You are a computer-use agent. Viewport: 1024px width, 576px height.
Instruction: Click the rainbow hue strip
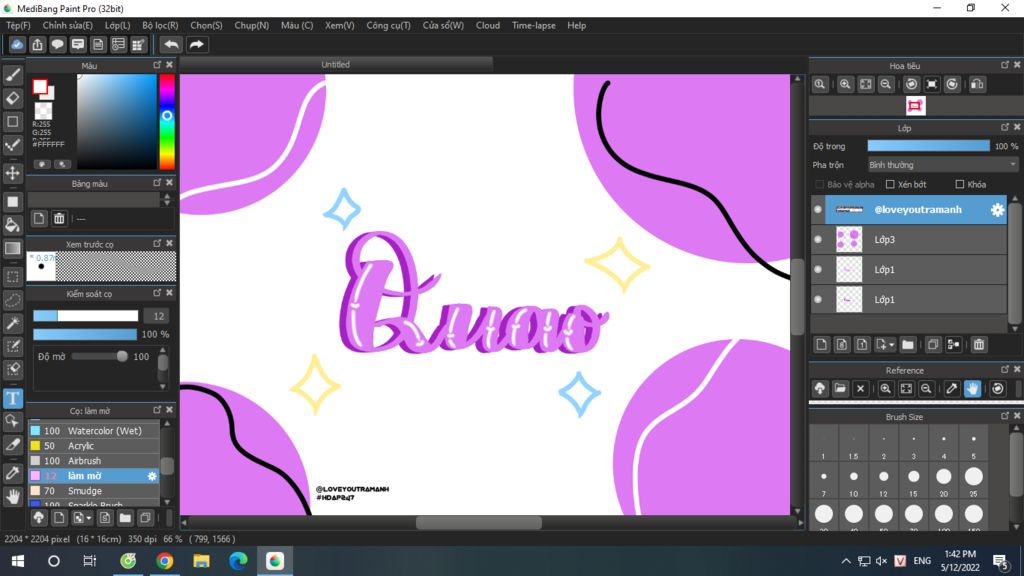[x=167, y=121]
